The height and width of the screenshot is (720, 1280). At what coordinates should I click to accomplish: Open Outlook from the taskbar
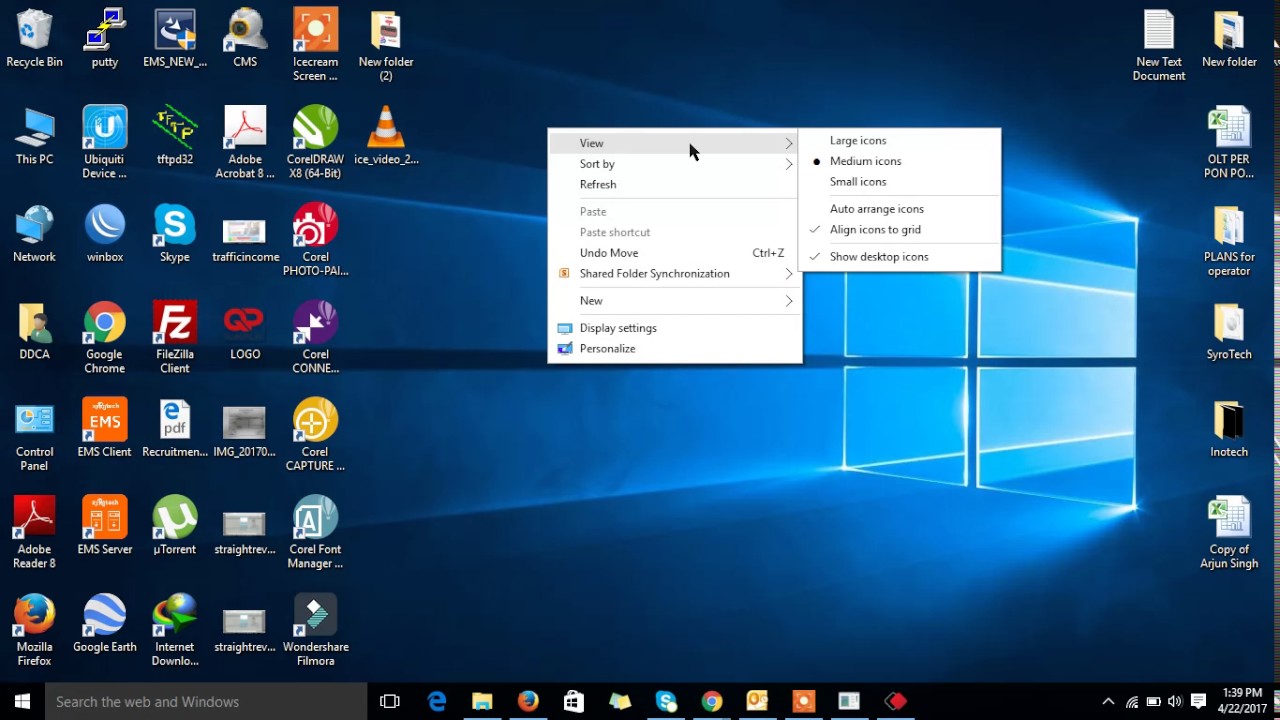pos(757,702)
